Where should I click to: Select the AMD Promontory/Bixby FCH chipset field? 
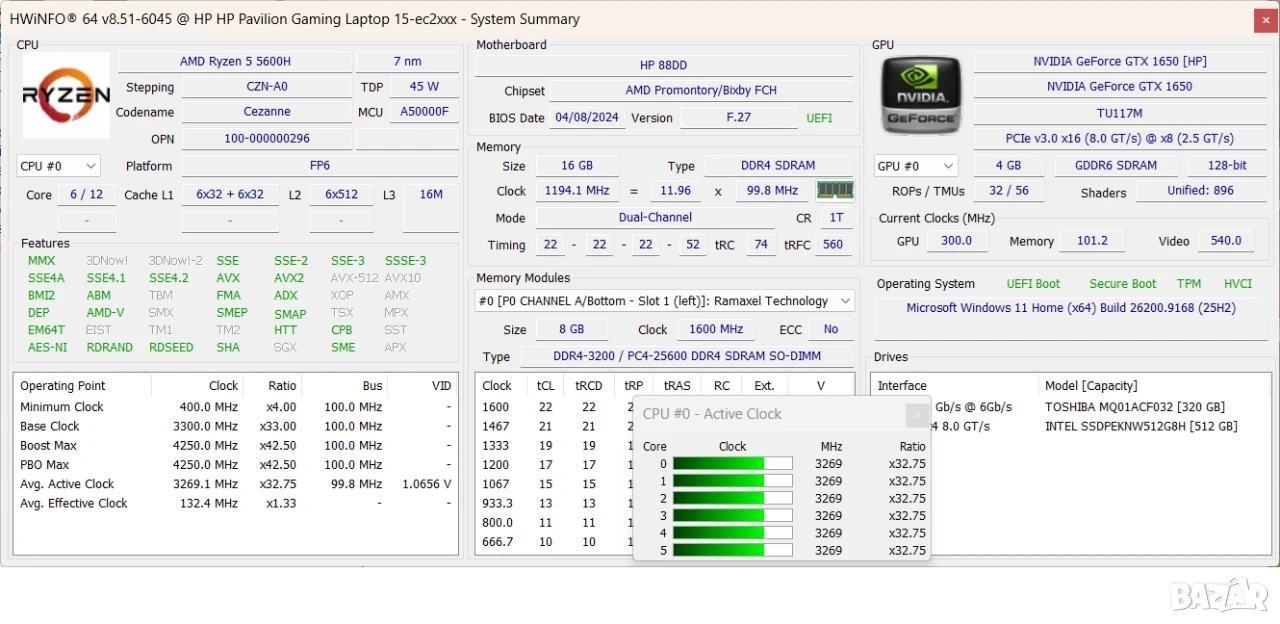pos(701,90)
